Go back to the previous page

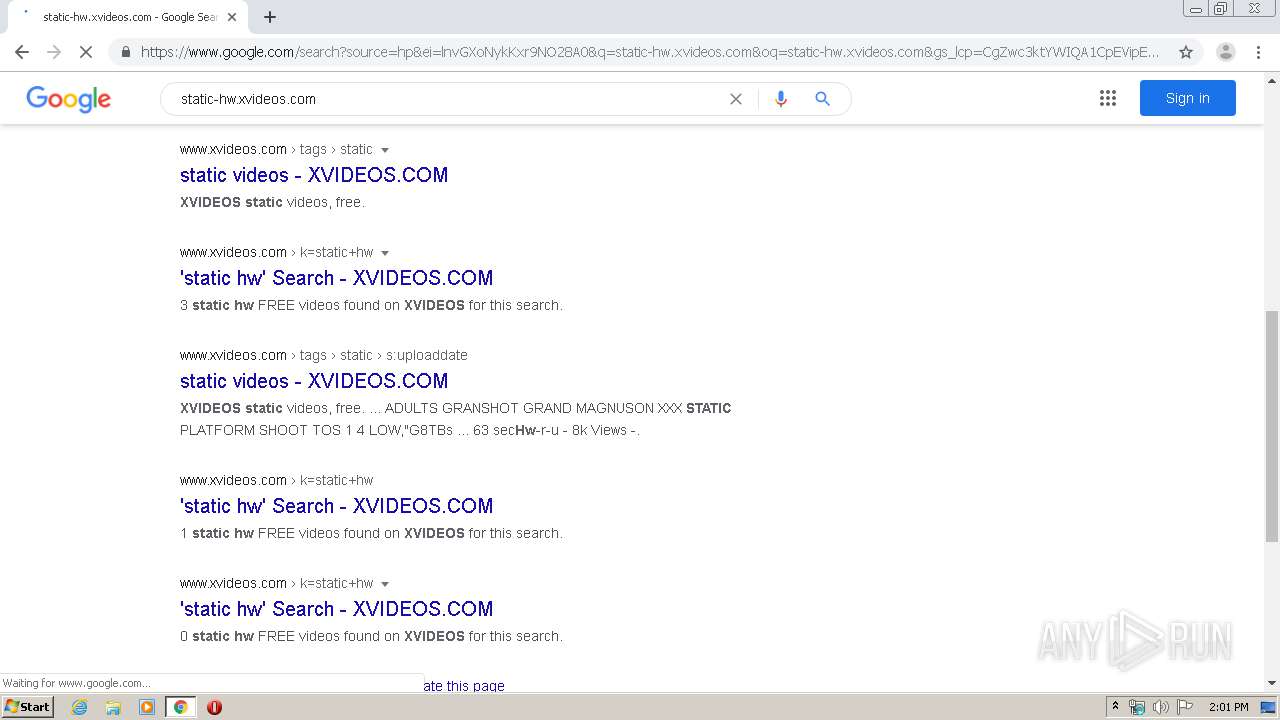[x=22, y=52]
